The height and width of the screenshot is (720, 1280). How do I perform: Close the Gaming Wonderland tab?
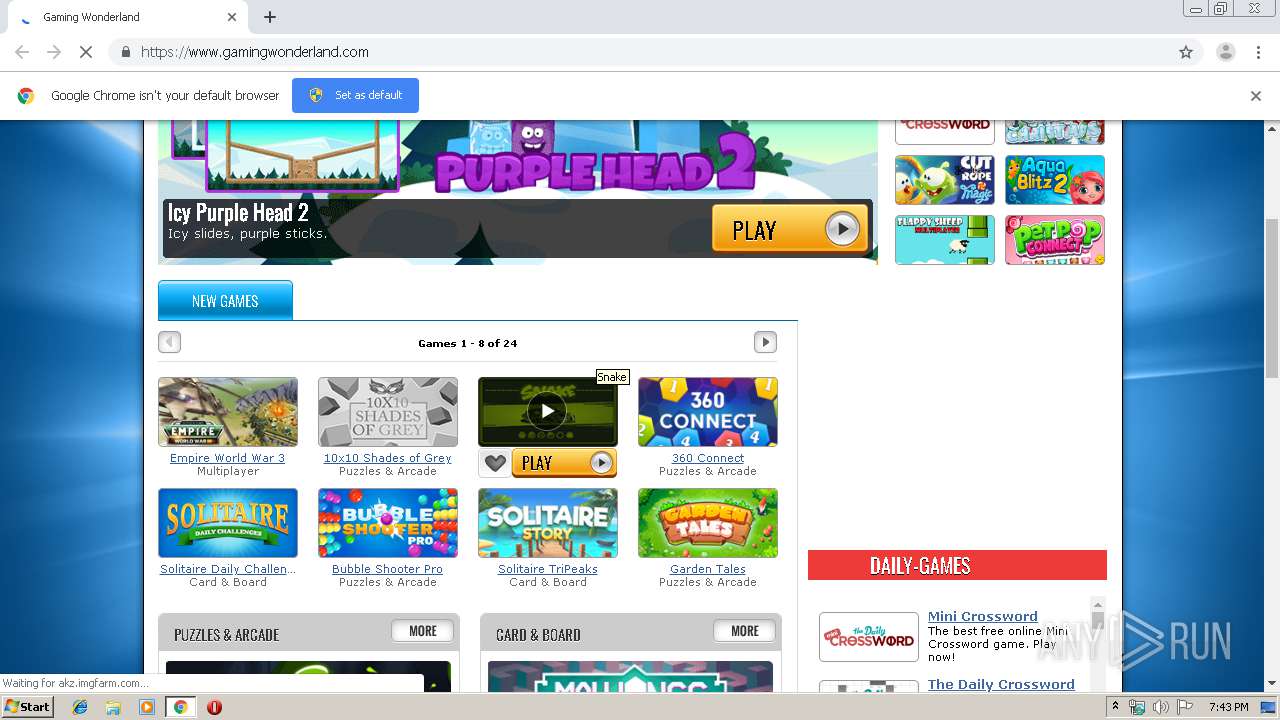coord(232,17)
